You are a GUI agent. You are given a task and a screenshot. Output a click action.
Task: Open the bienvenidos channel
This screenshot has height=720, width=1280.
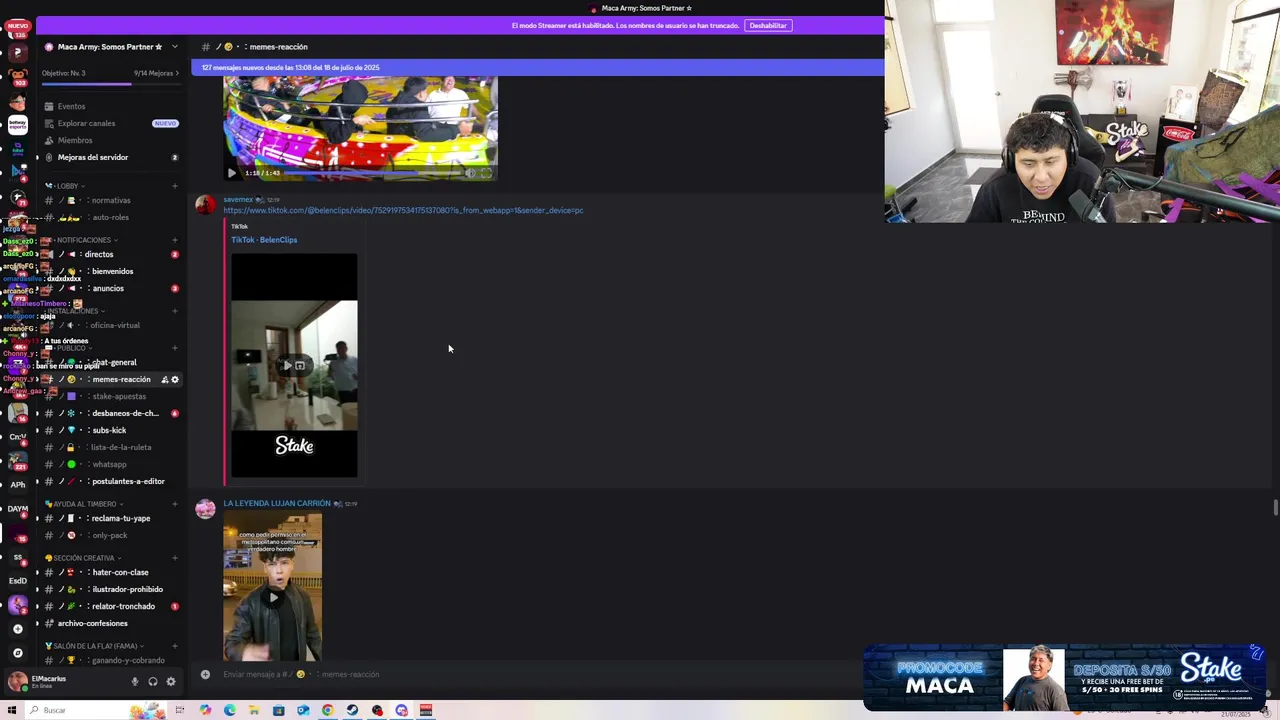[x=110, y=271]
